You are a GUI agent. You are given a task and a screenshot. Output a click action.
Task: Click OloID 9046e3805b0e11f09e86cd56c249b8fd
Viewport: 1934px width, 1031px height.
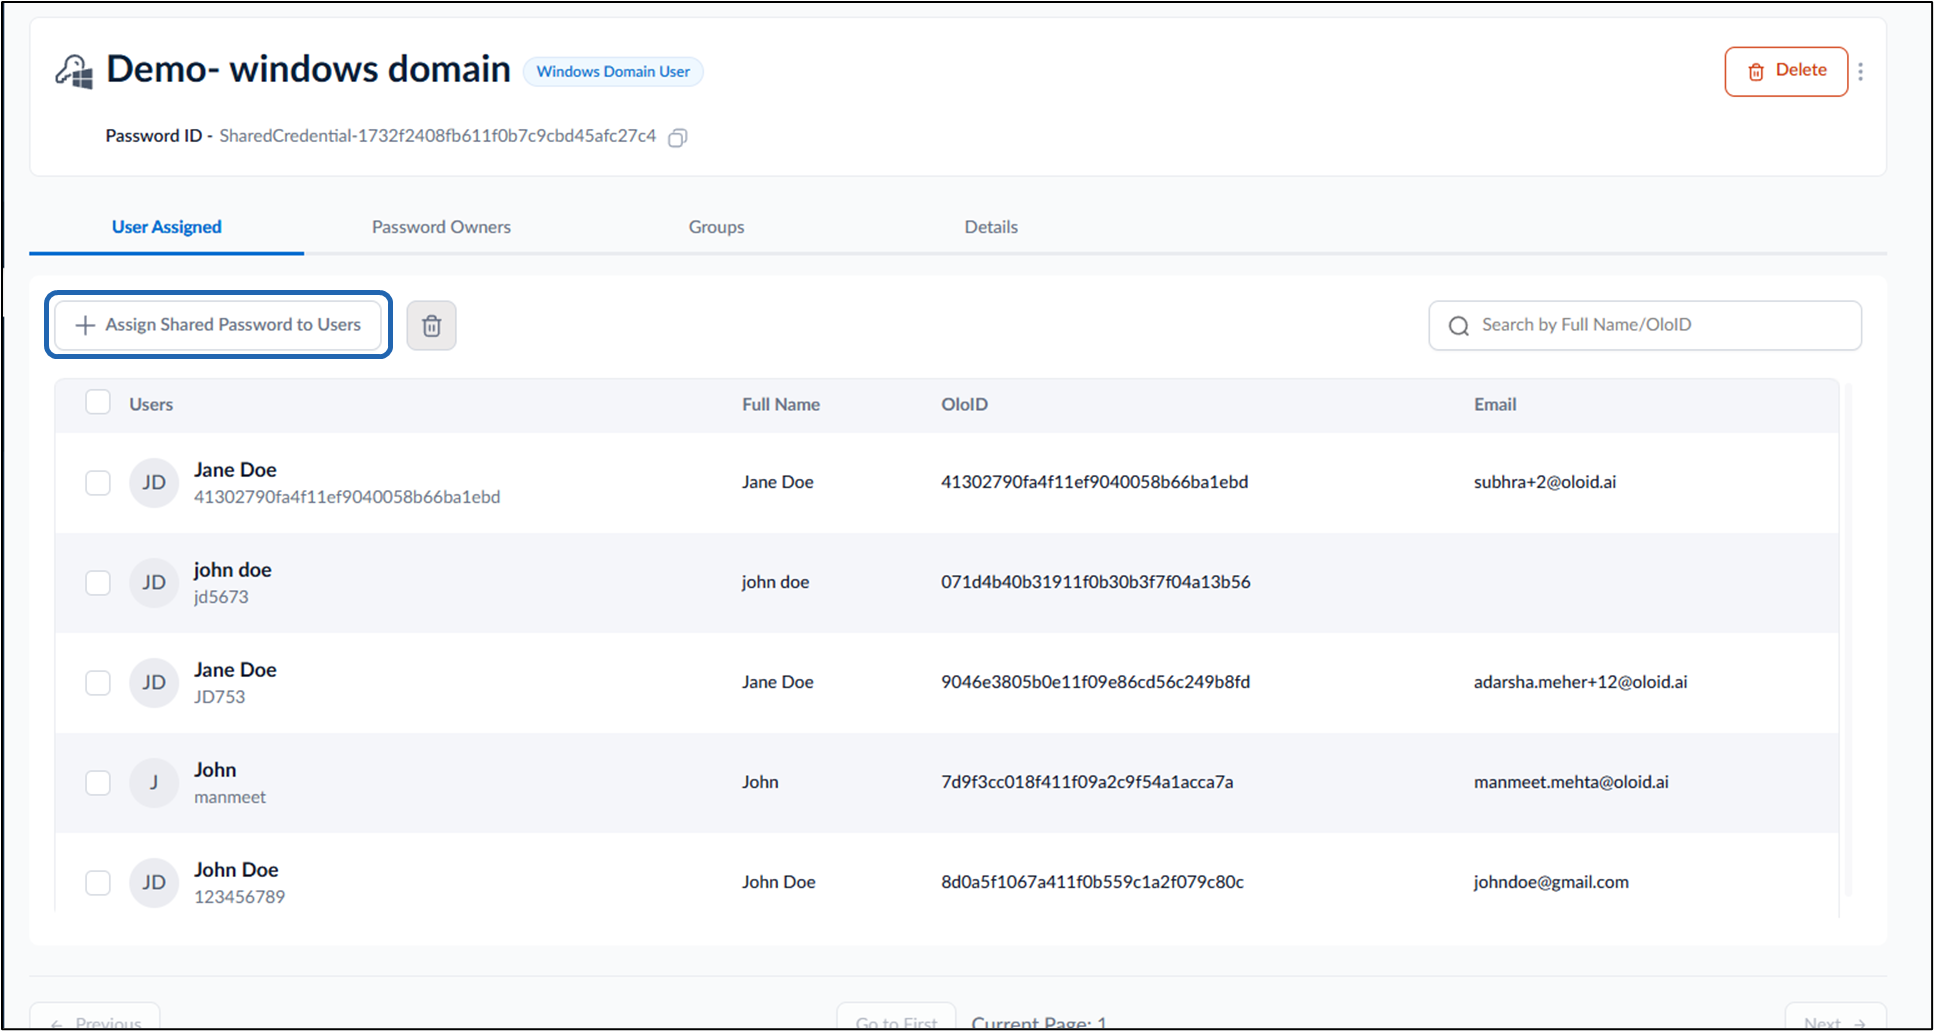[x=1095, y=682]
